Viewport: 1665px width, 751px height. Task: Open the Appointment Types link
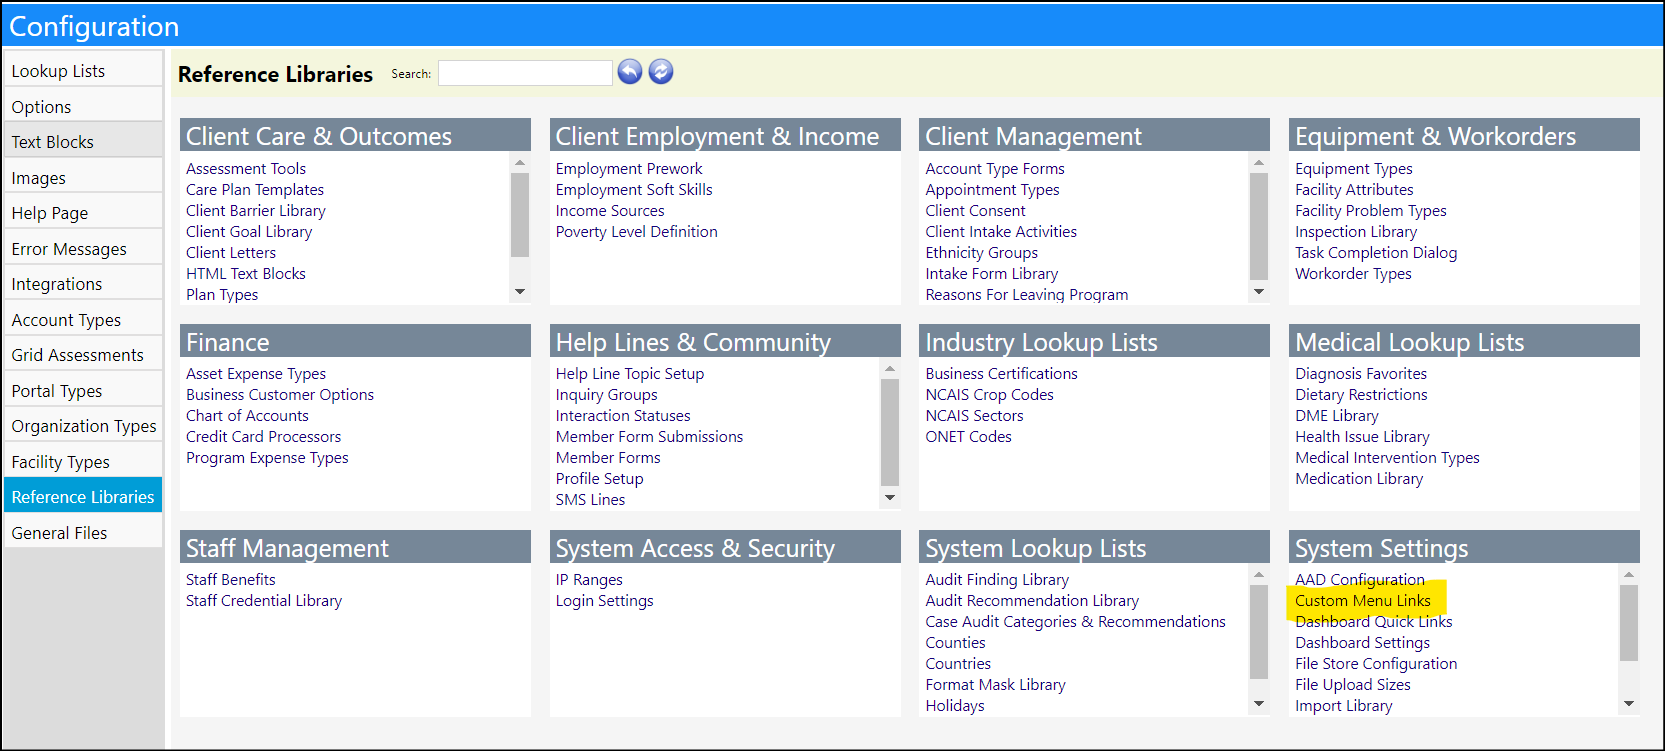pos(992,190)
